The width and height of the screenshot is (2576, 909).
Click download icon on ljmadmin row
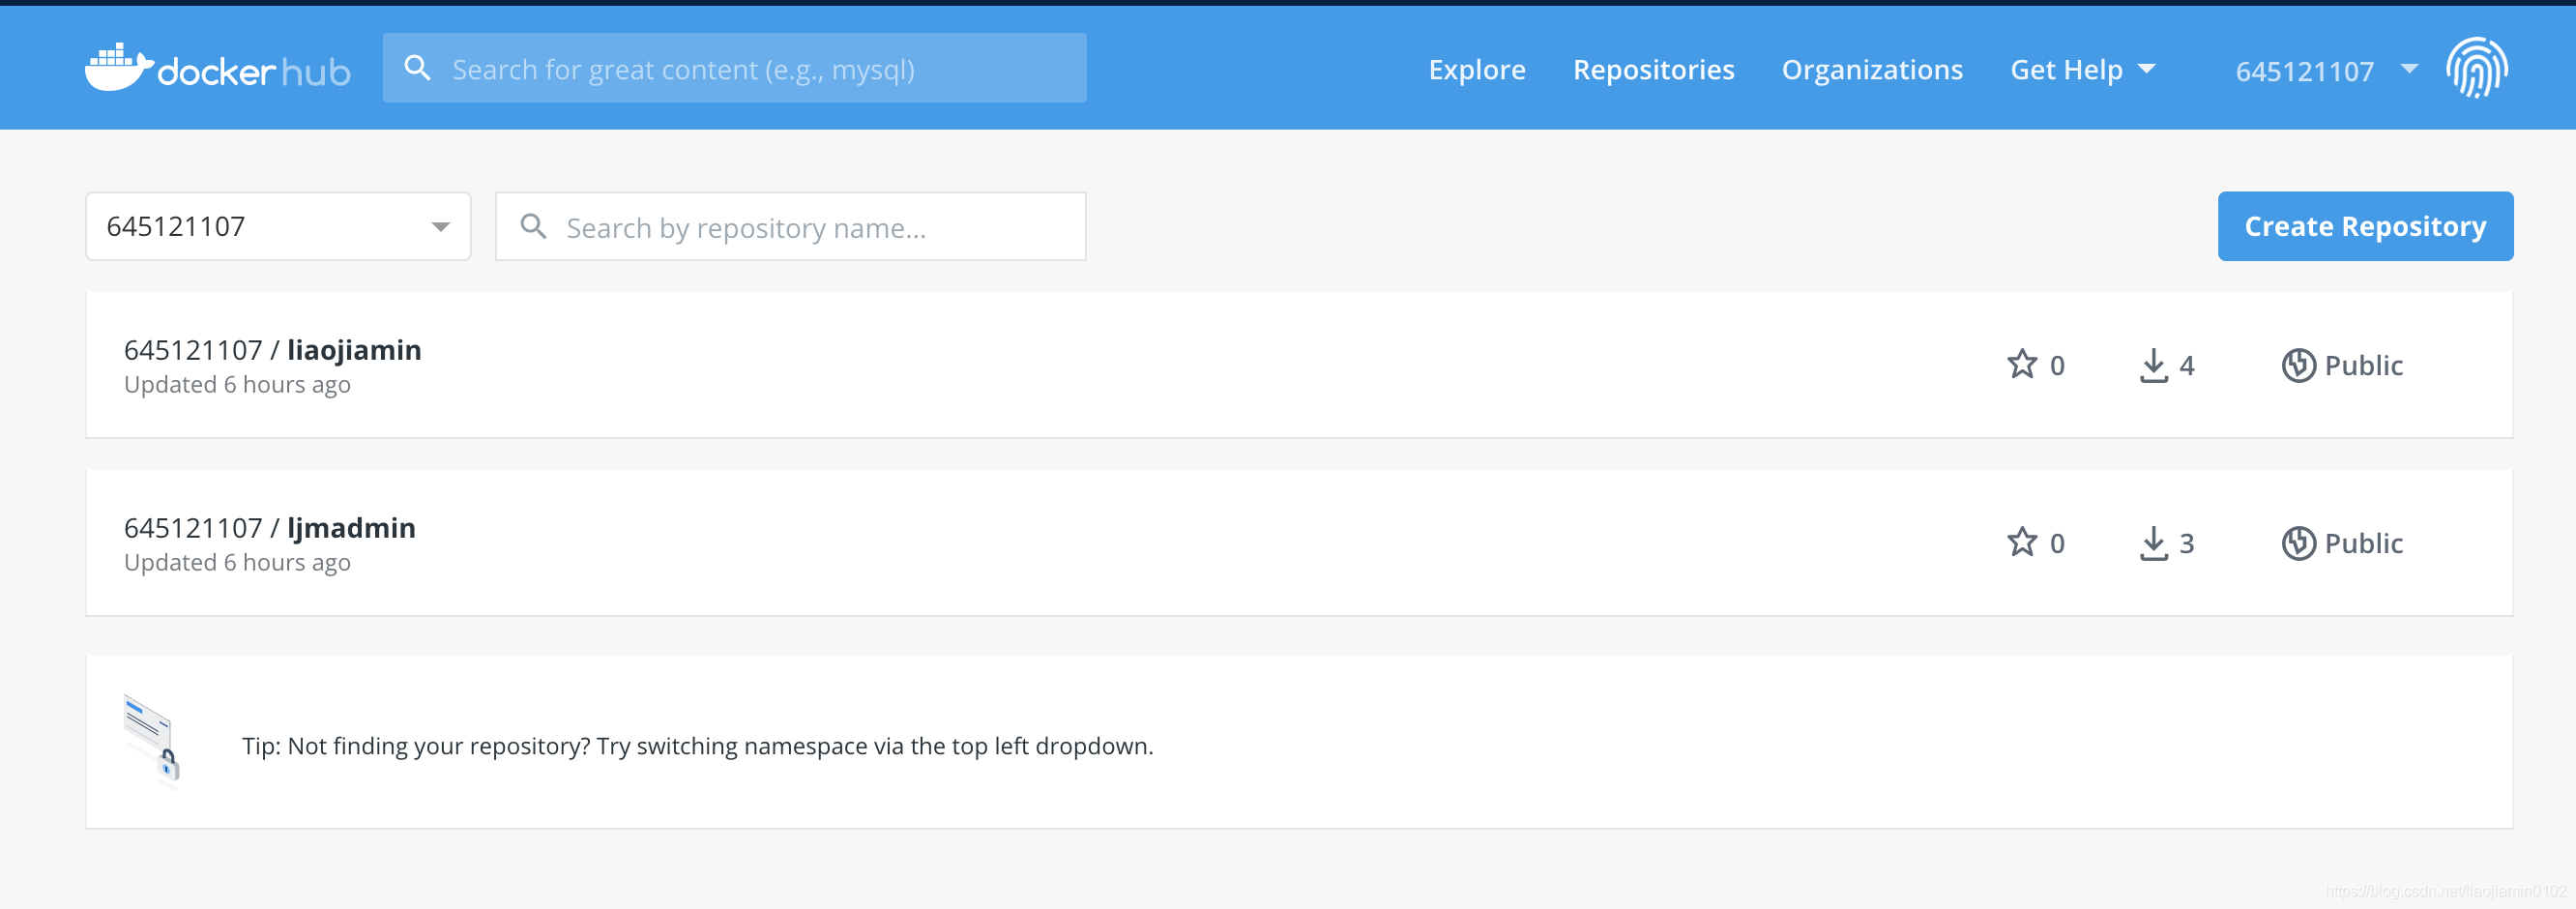(2153, 543)
